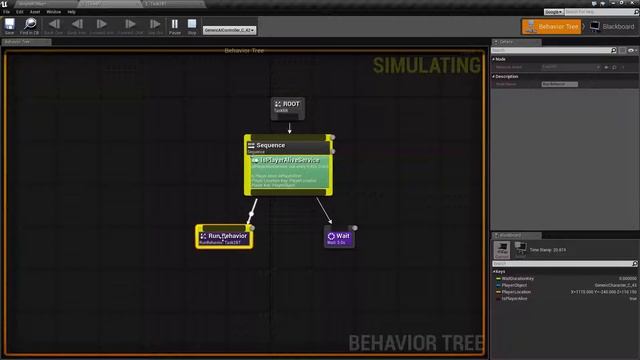
Task: Click the Details search magnifier icon
Action: [613, 50]
